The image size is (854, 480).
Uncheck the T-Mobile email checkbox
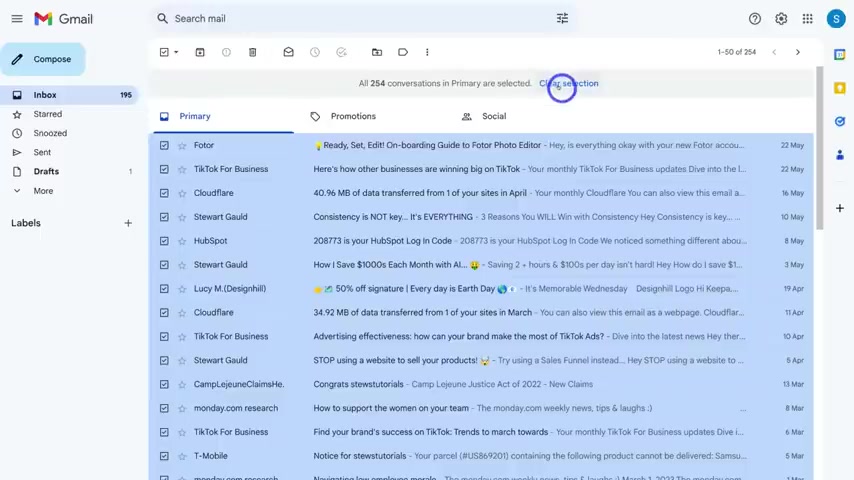(164, 456)
